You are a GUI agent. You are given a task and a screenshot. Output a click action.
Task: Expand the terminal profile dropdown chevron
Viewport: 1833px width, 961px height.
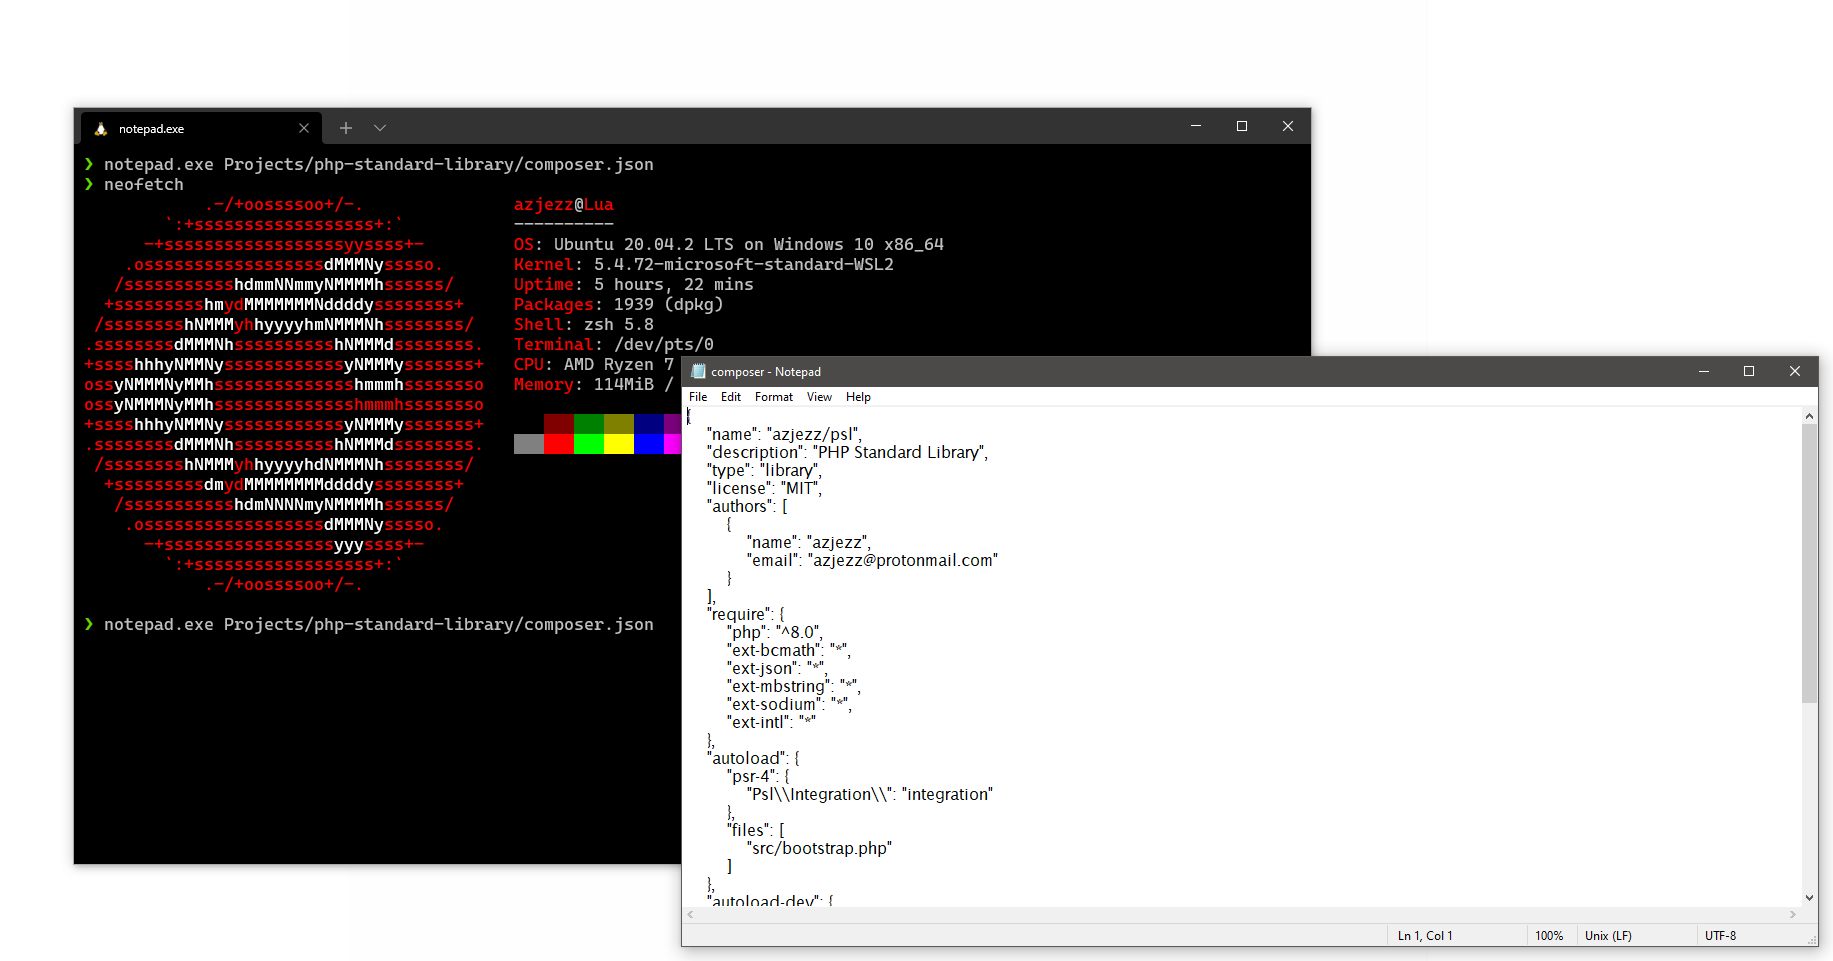tap(380, 128)
